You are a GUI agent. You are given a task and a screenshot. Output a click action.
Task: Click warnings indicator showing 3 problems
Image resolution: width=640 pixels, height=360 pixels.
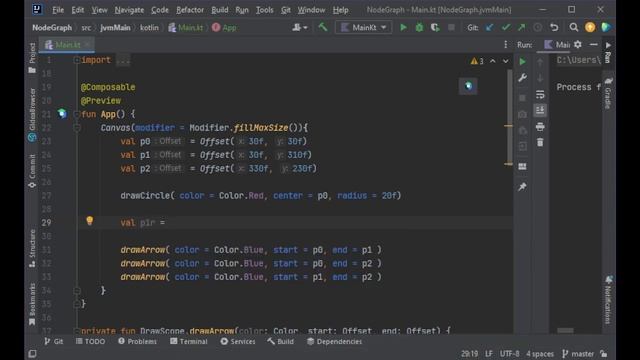coord(477,61)
